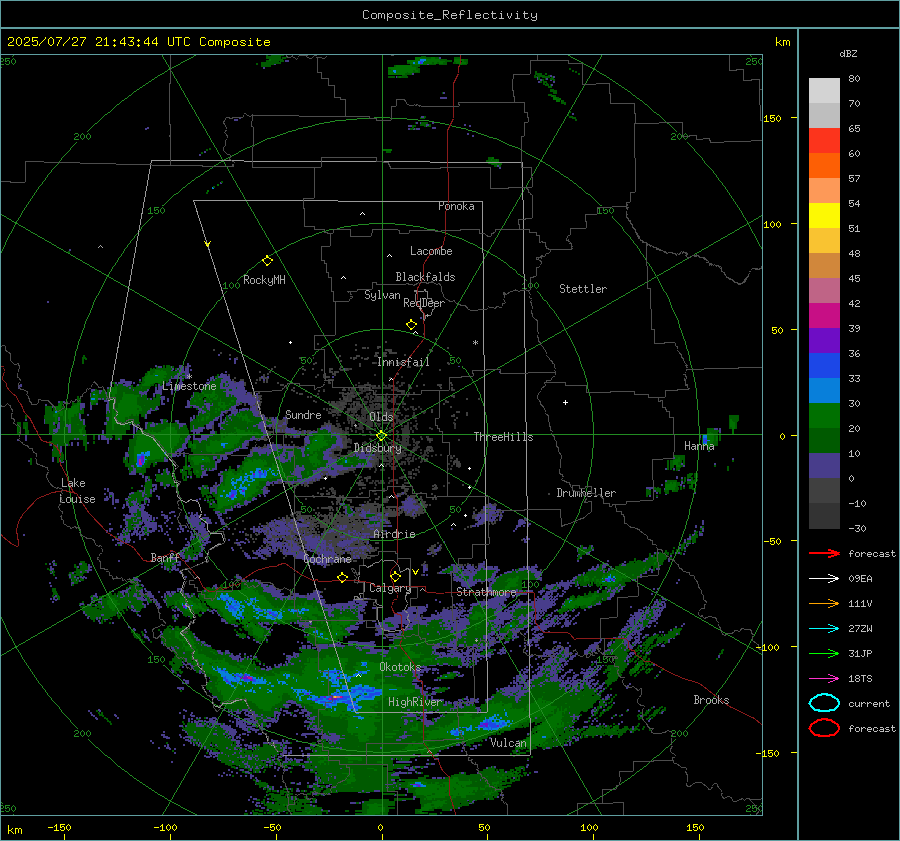The image size is (900, 841).
Task: Click the cyan current ellipse icon
Action: (x=824, y=703)
